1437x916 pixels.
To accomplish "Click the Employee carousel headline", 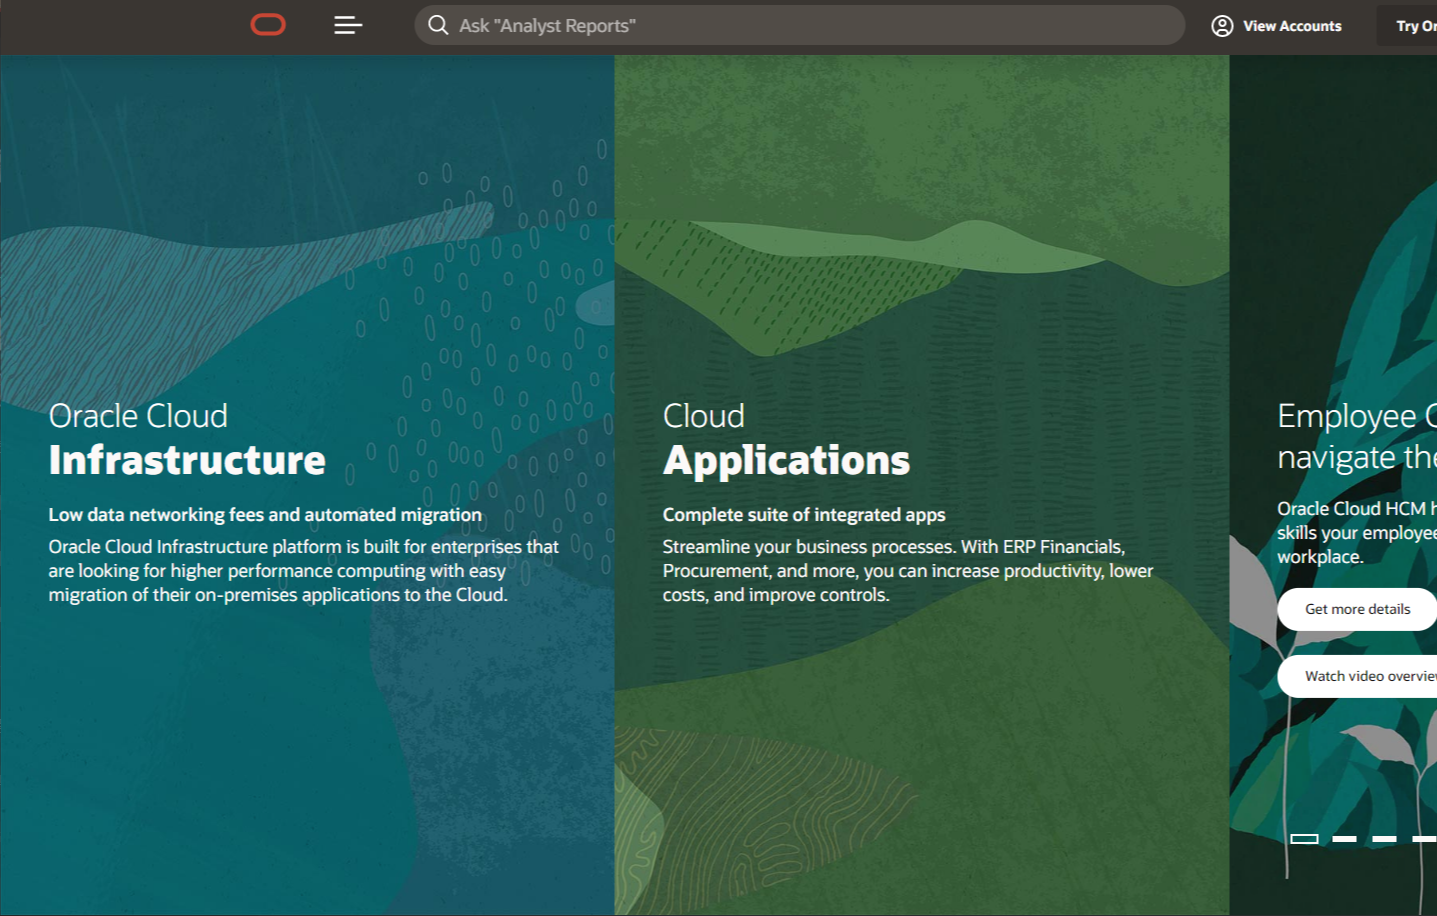I will (x=1357, y=436).
